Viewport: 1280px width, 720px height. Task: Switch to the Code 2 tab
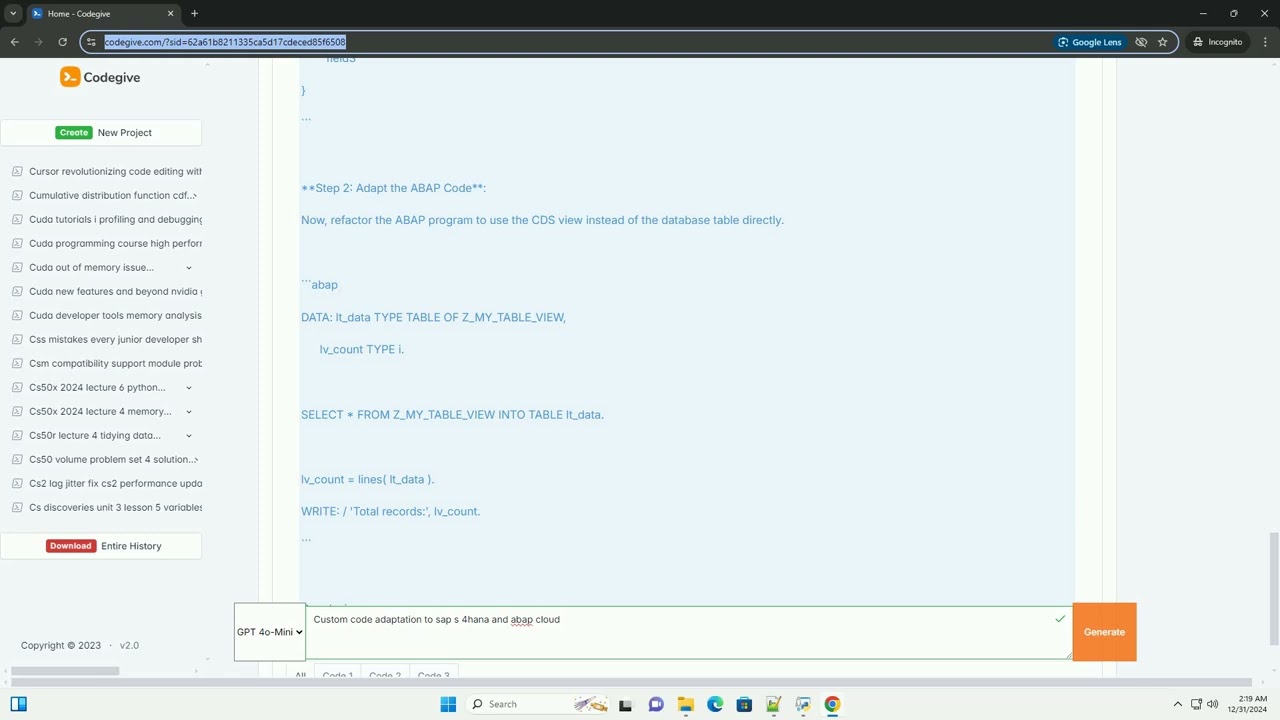(x=385, y=676)
